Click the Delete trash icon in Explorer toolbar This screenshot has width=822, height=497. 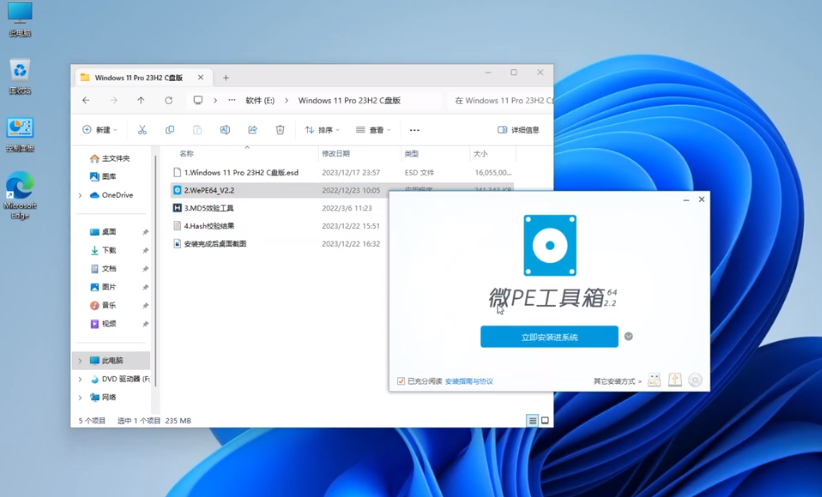(280, 130)
